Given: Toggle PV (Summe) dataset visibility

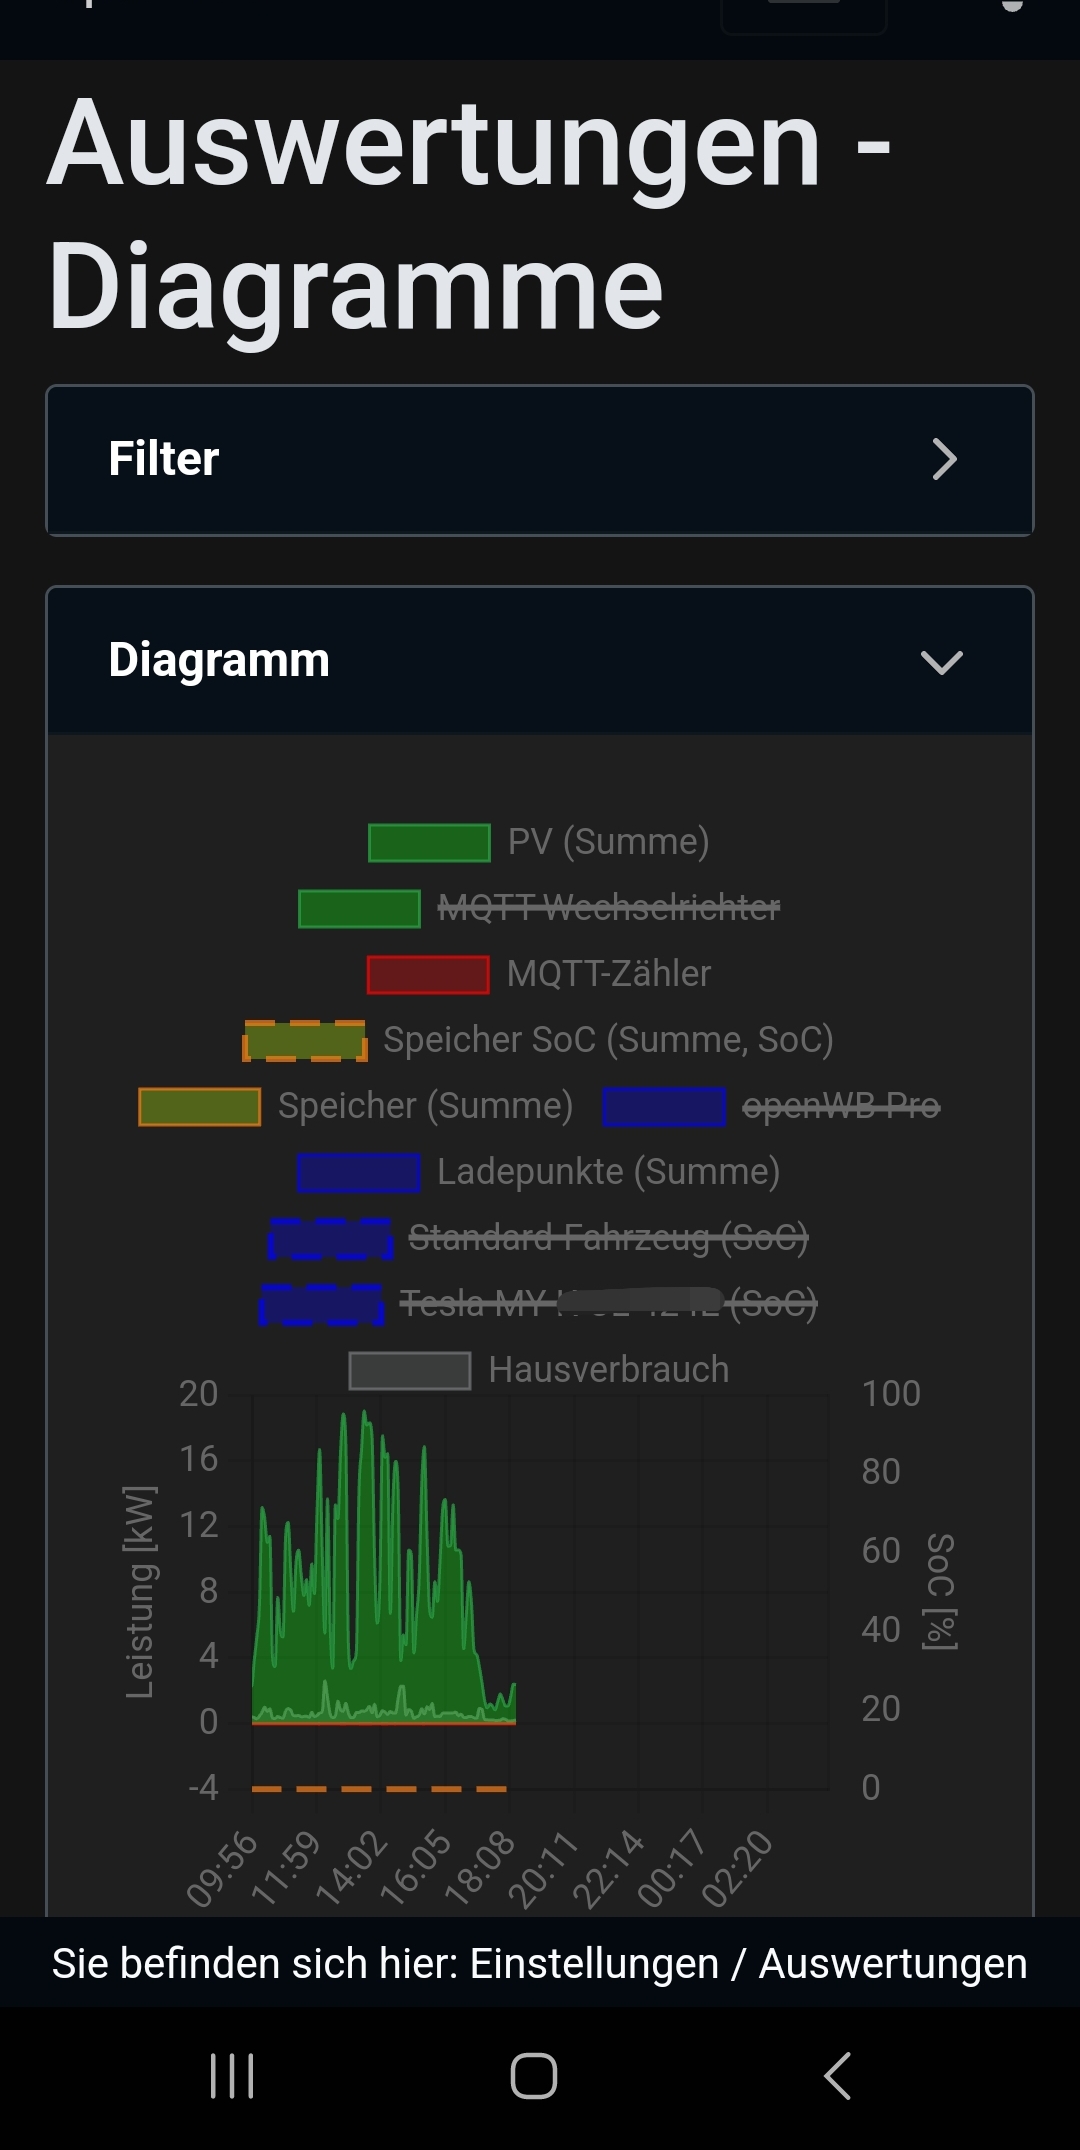Looking at the screenshot, I should [607, 842].
